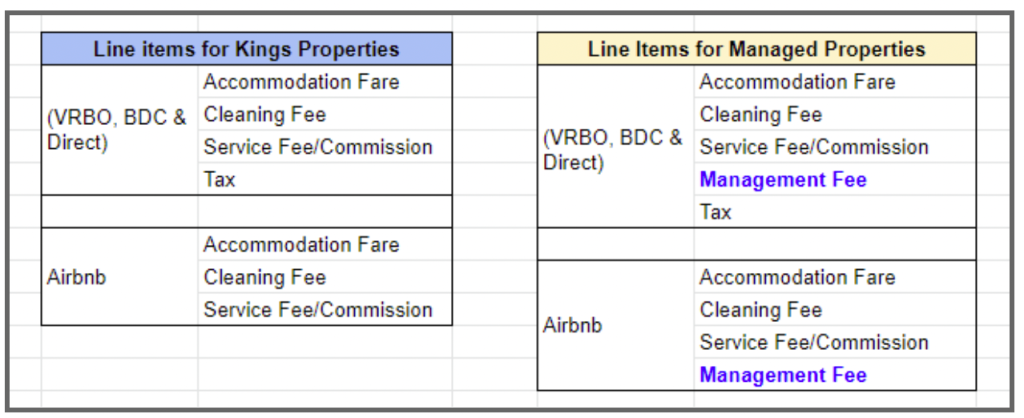The image size is (1024, 418).
Task: Click Kings VRBO section Service Fee/Commission cell
Action: (x=318, y=147)
